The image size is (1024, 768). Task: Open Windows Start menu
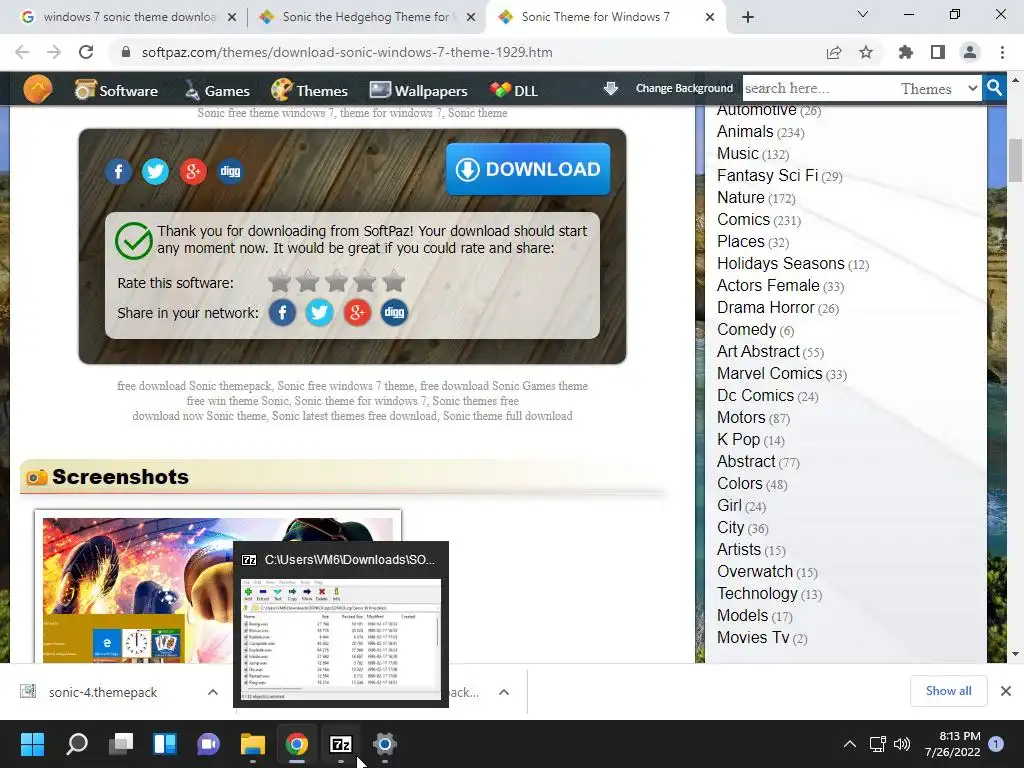tap(33, 744)
